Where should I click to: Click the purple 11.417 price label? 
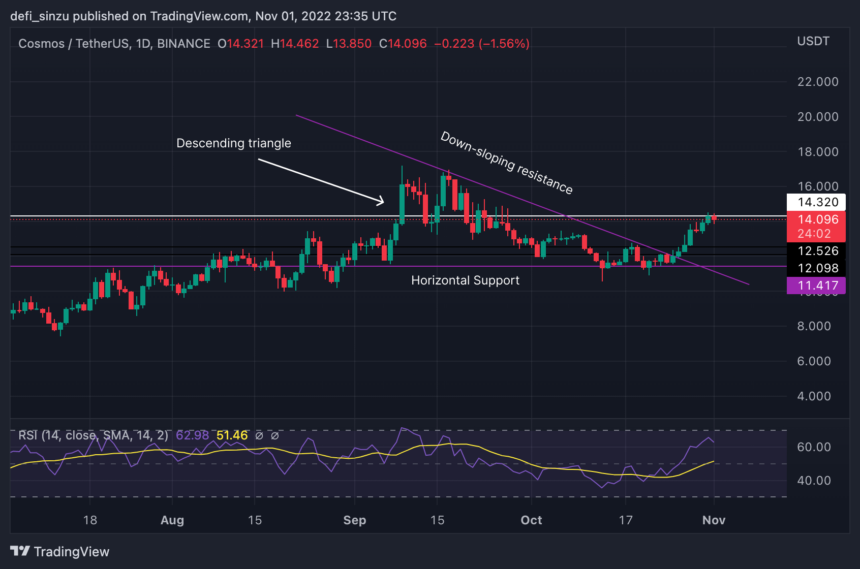coord(814,286)
